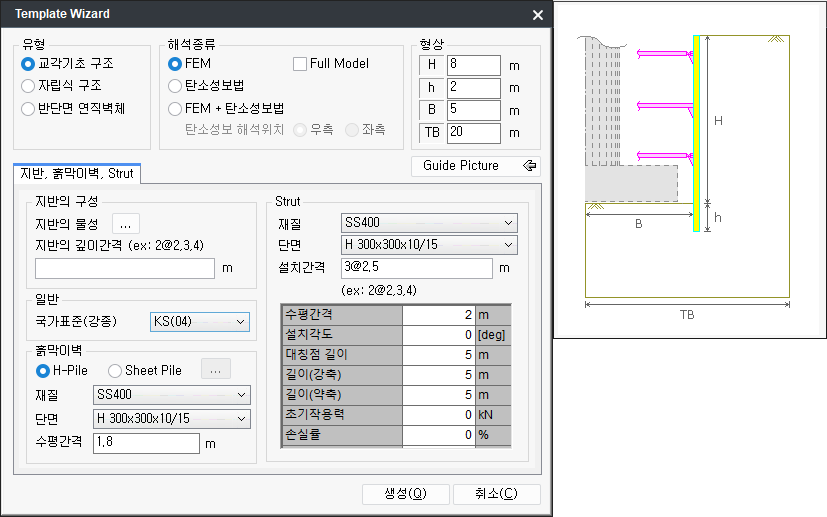
Task: Close the Template Wizard dialog
Action: pyautogui.click(x=538, y=15)
